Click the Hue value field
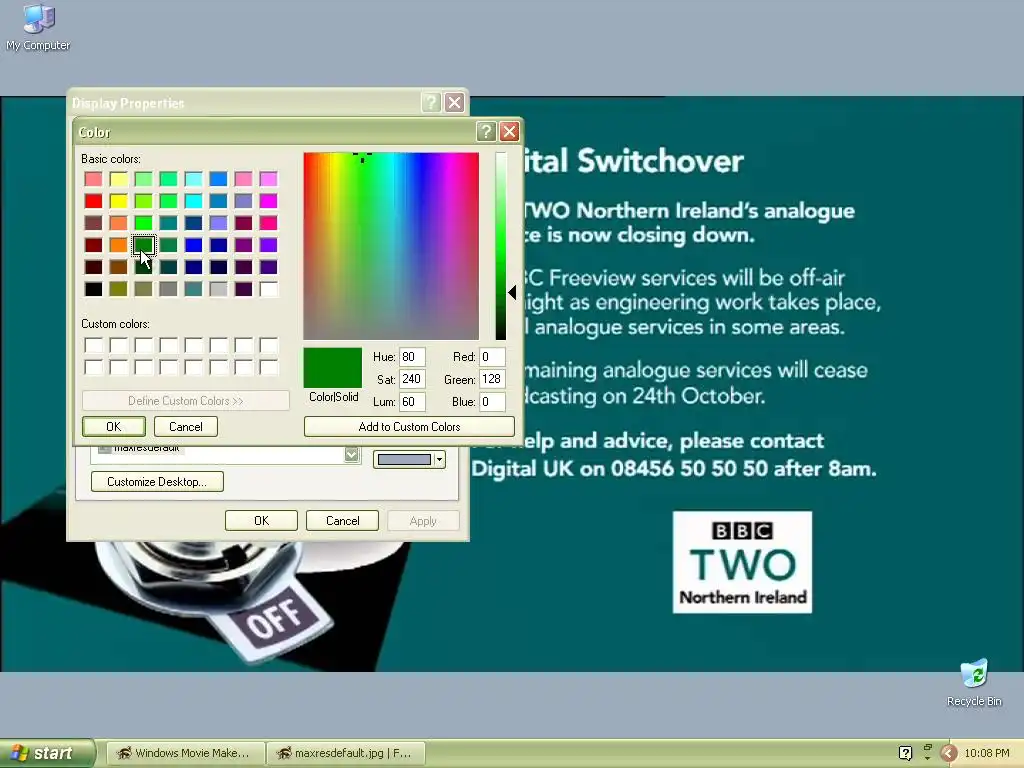The image size is (1024, 768). (412, 357)
